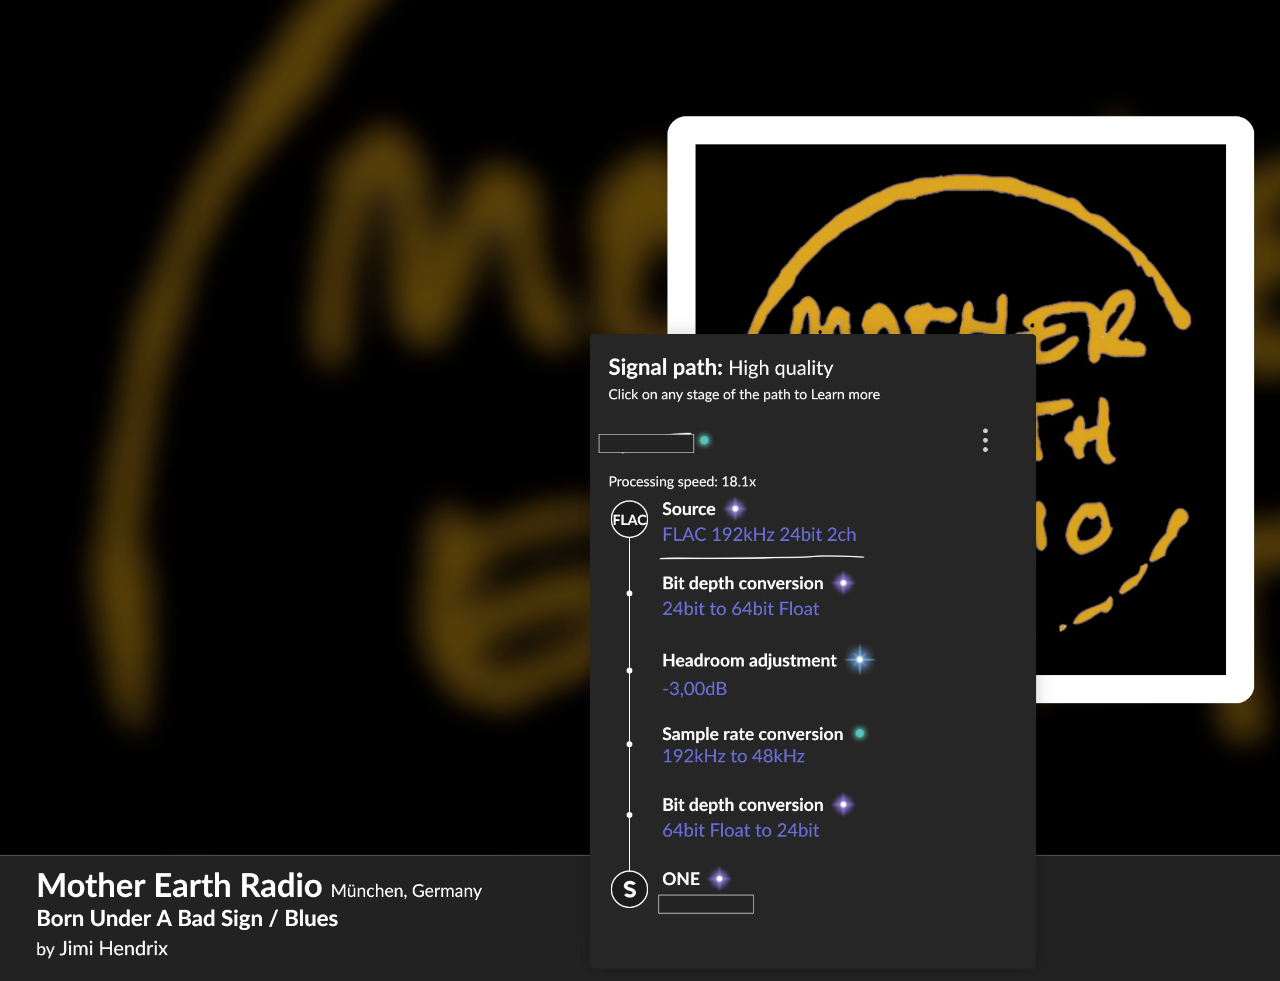Click the Jimi Hendrix artist name
The width and height of the screenshot is (1280, 981).
tap(113, 949)
